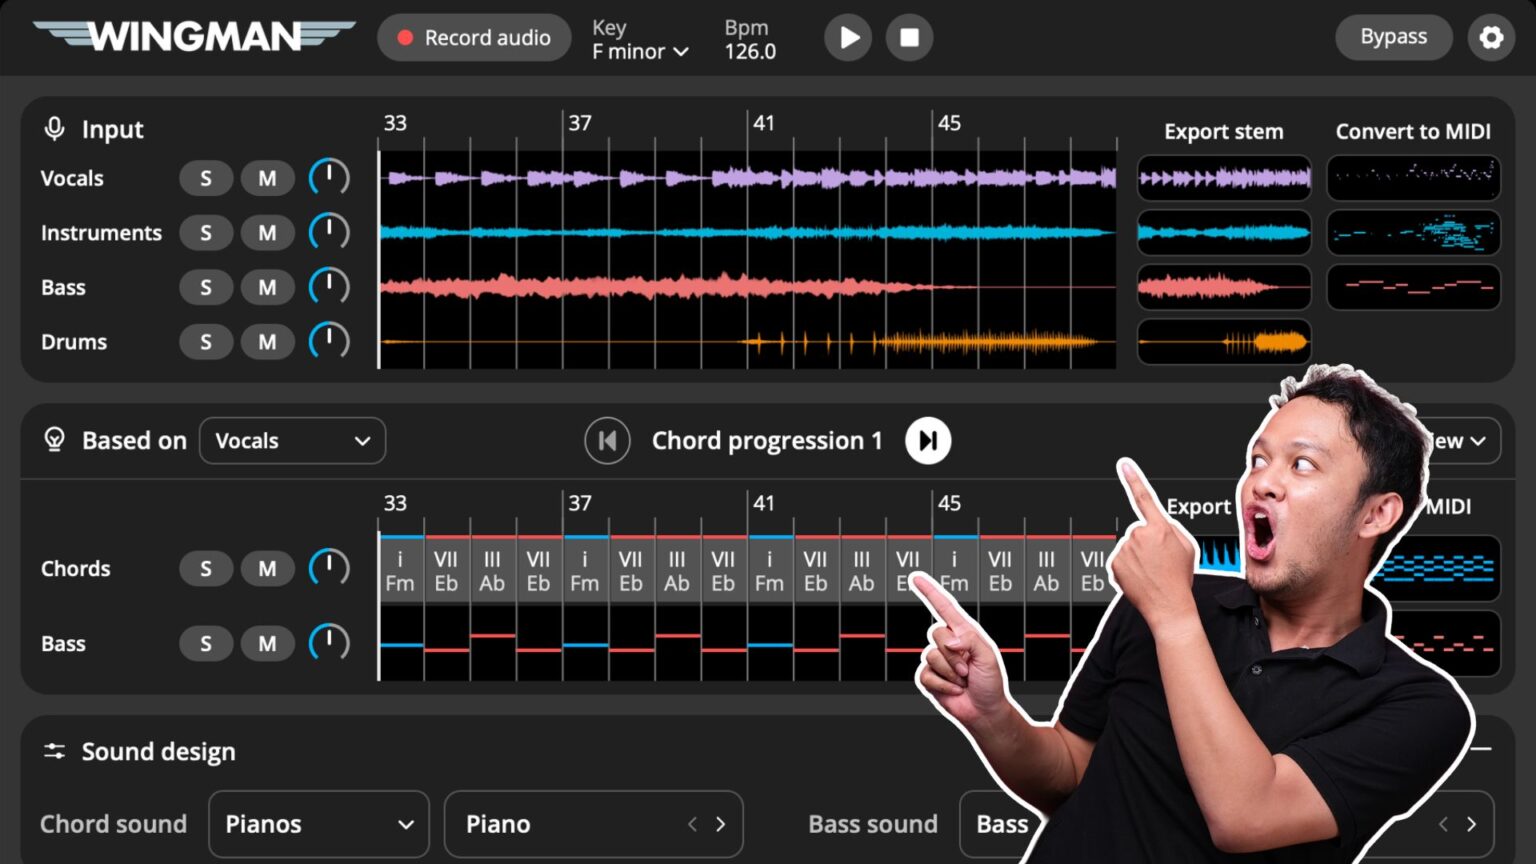Click the microphone Input icon
Image resolution: width=1536 pixels, height=864 pixels.
point(54,129)
